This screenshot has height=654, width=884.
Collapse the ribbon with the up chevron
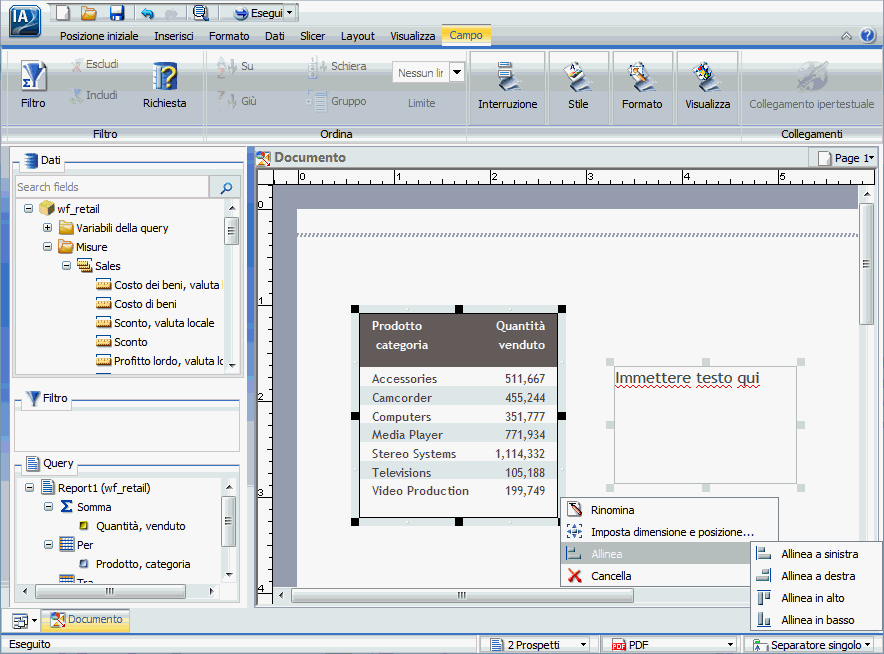[846, 36]
